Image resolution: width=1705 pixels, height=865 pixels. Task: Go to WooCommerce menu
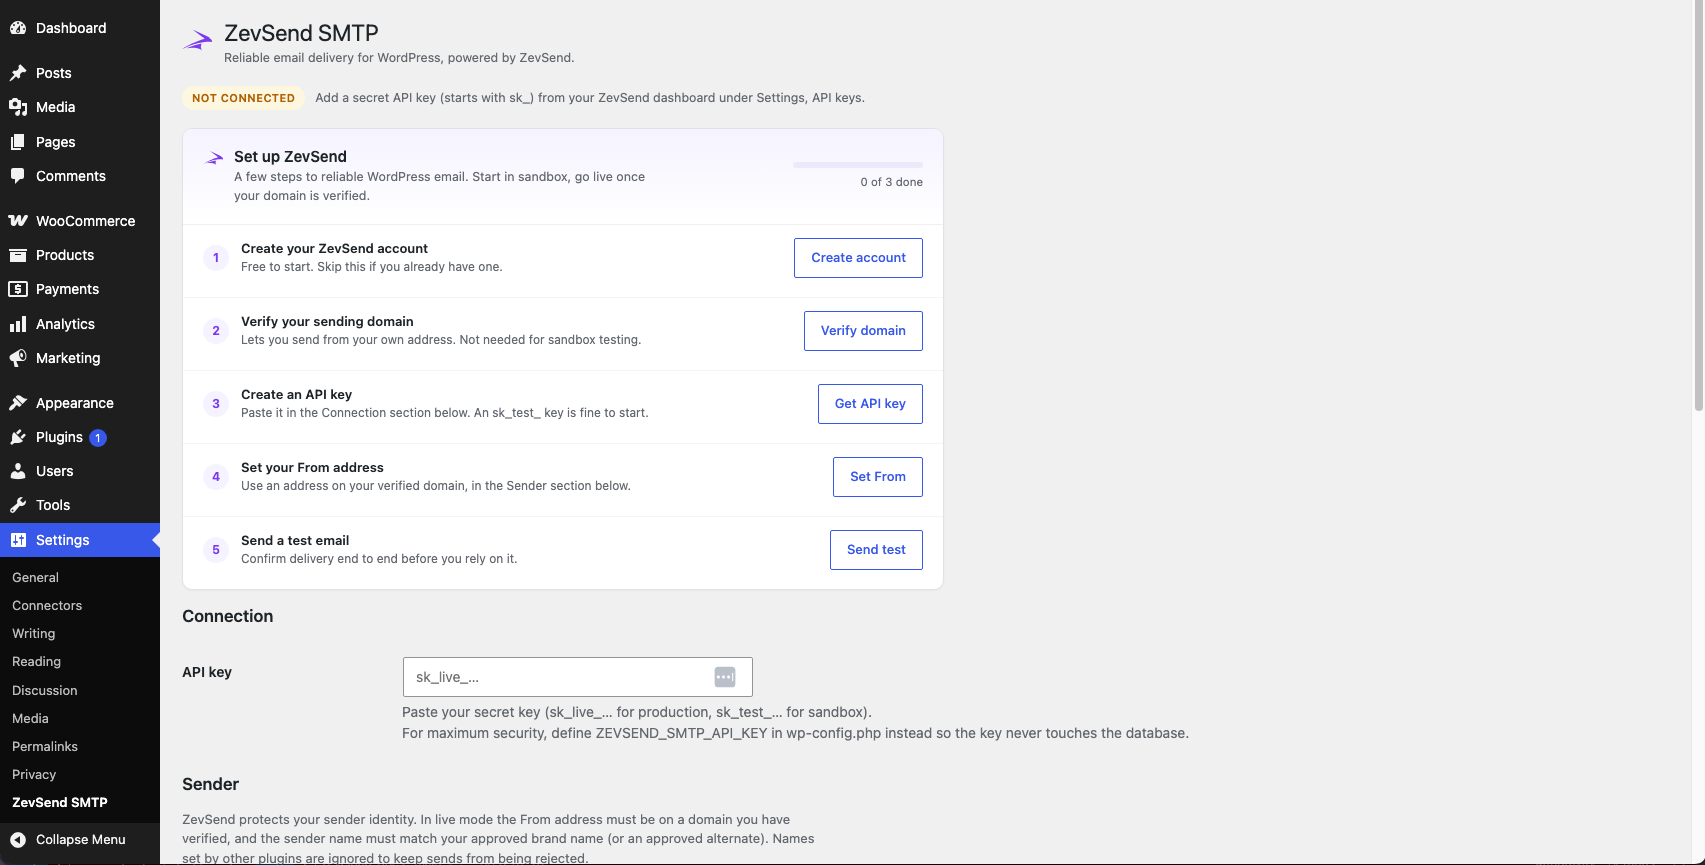click(x=80, y=221)
